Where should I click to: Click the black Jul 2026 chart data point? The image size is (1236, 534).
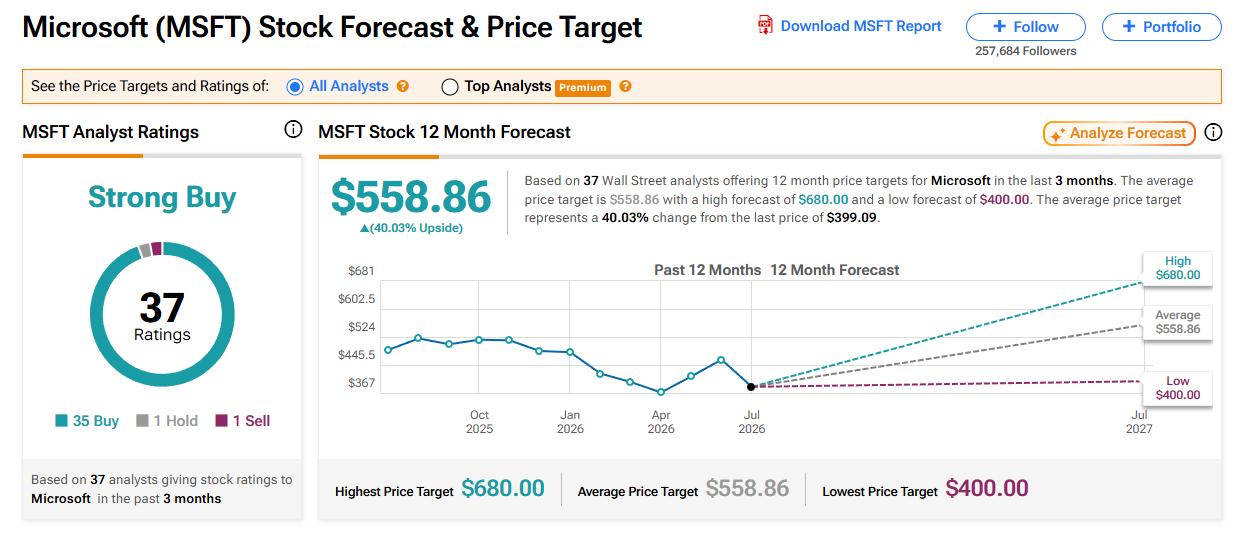(751, 386)
